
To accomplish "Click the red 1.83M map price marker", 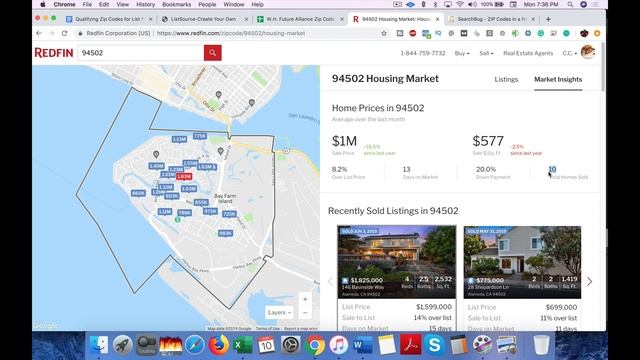I will point(184,176).
